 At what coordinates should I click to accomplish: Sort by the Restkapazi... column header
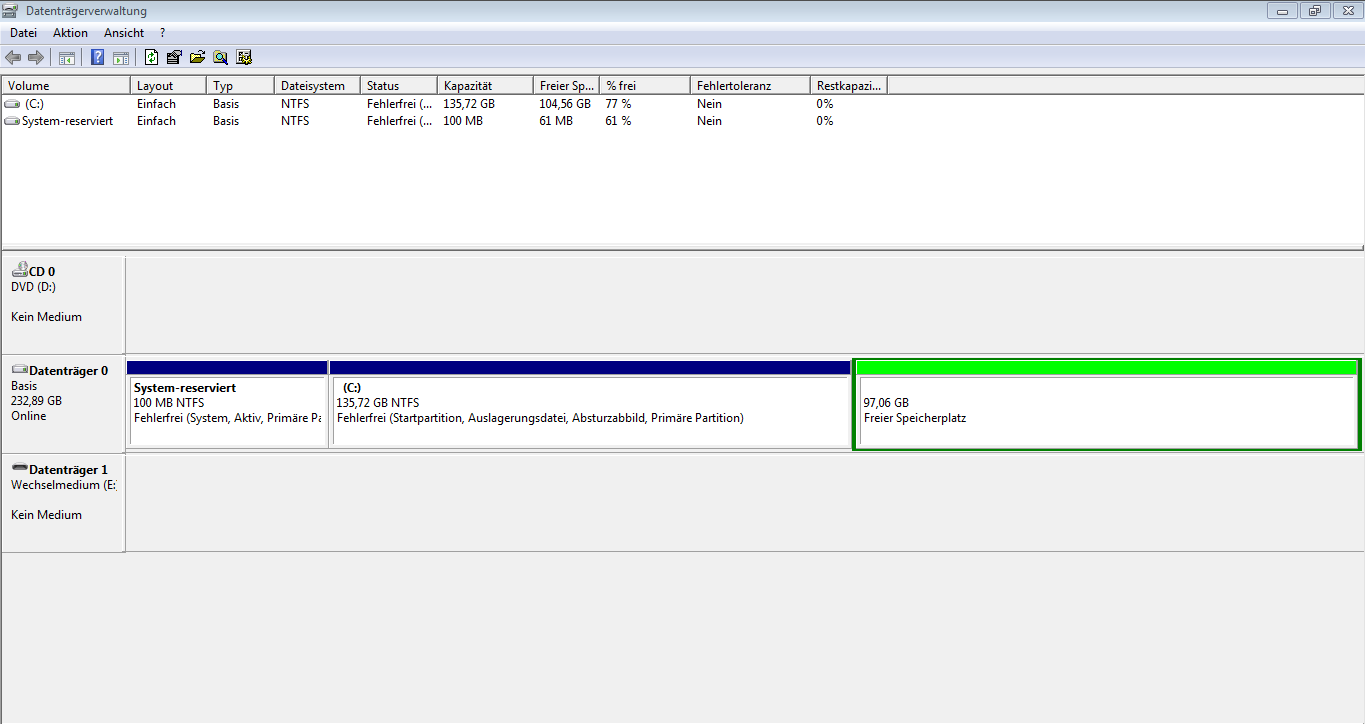[849, 86]
